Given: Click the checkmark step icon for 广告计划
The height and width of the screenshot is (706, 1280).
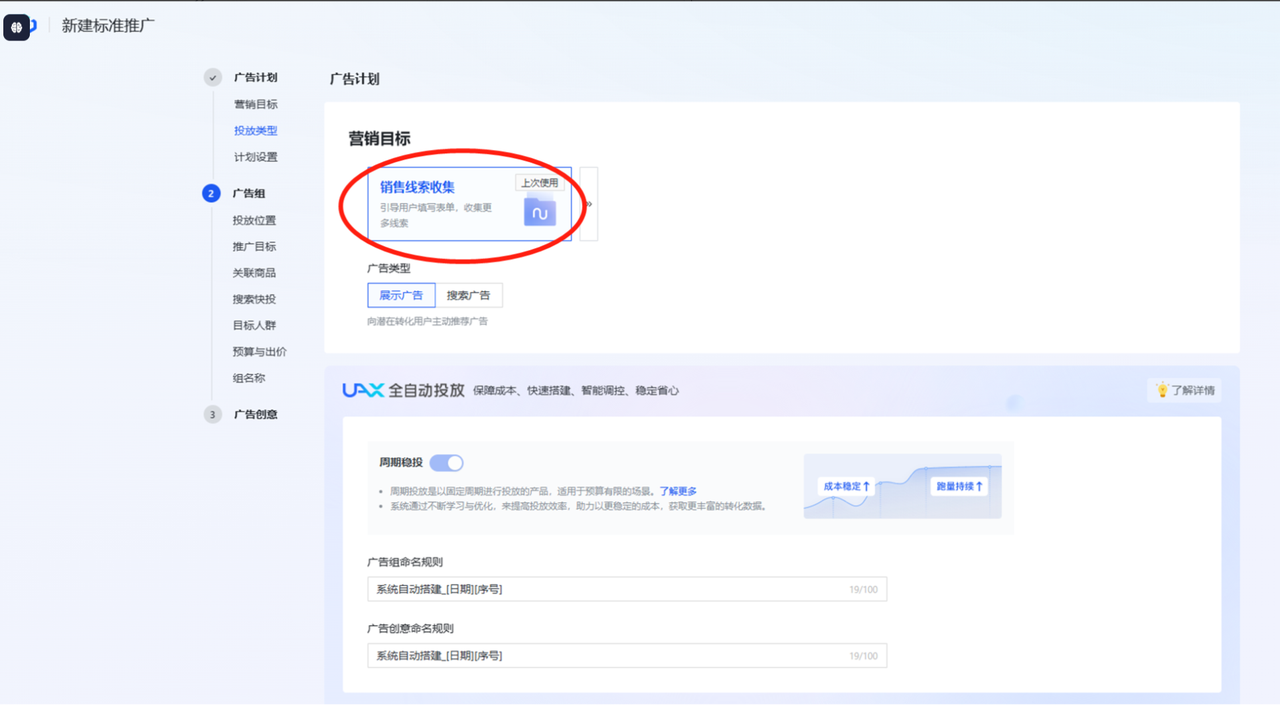Looking at the screenshot, I should (212, 78).
